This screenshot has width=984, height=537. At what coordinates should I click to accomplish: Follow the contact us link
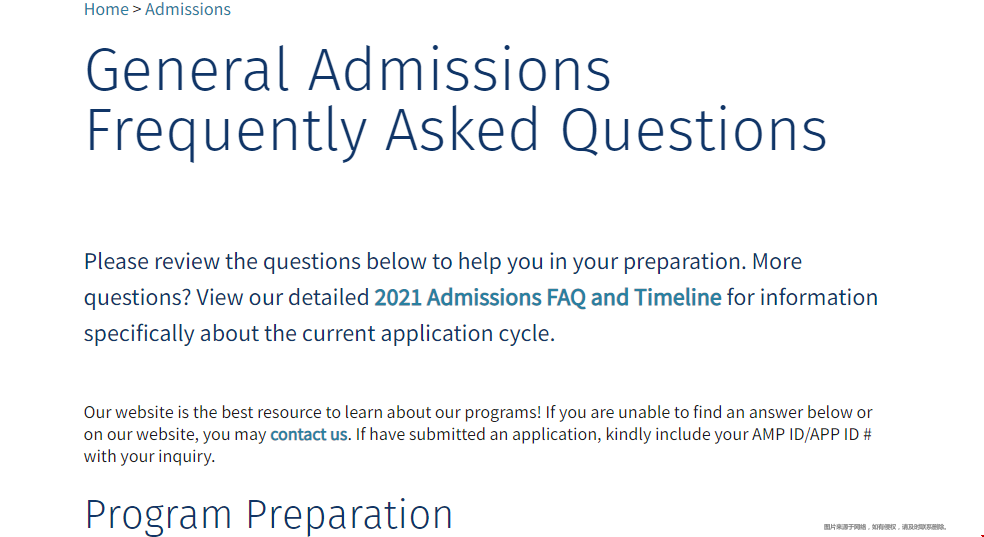pyautogui.click(x=308, y=434)
